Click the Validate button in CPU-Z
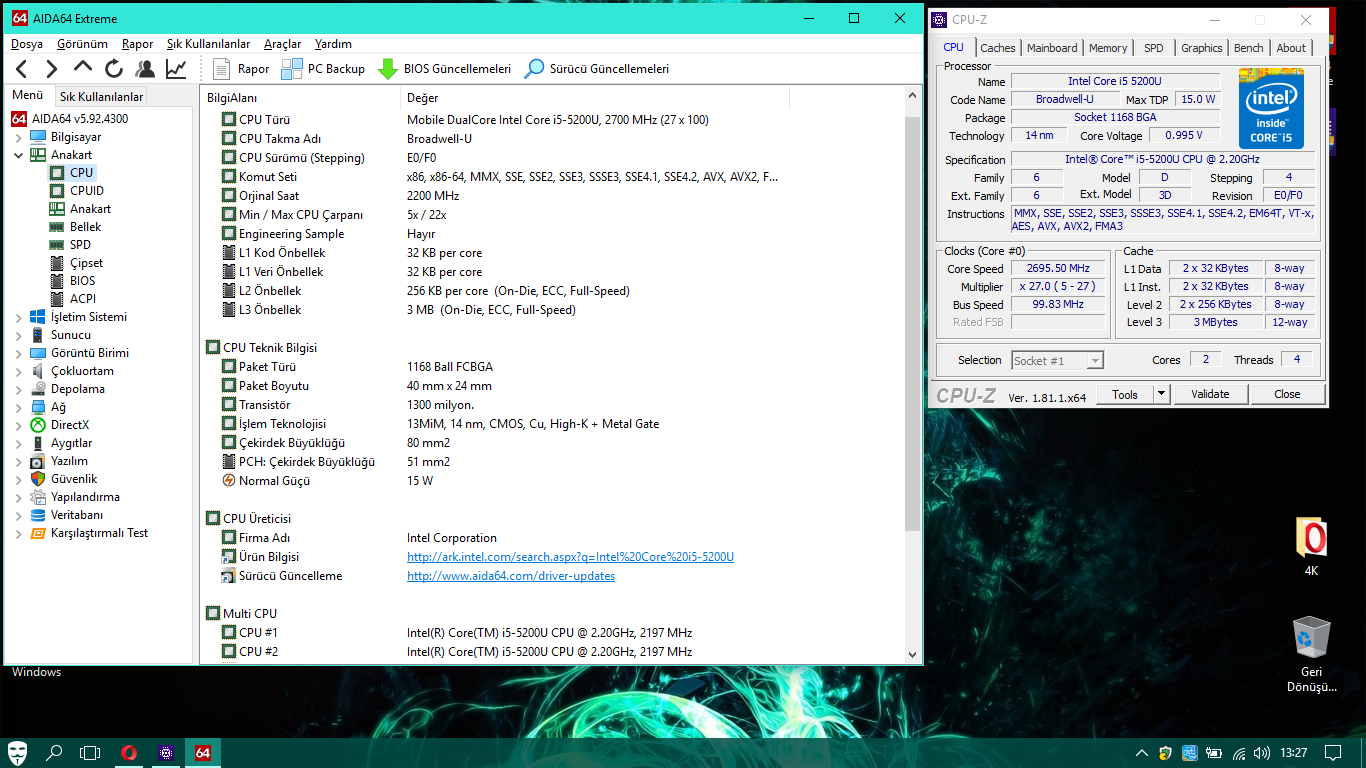Screen dimensions: 1366x768 (x=1210, y=394)
